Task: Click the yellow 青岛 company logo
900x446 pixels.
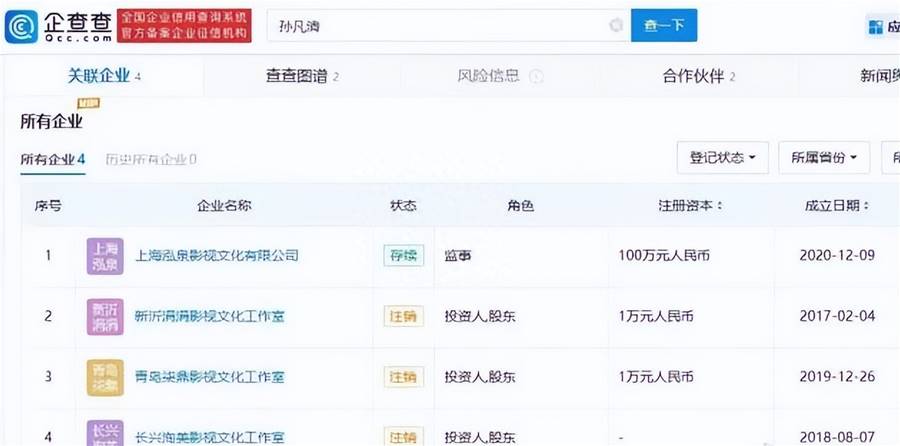Action: [x=105, y=378]
